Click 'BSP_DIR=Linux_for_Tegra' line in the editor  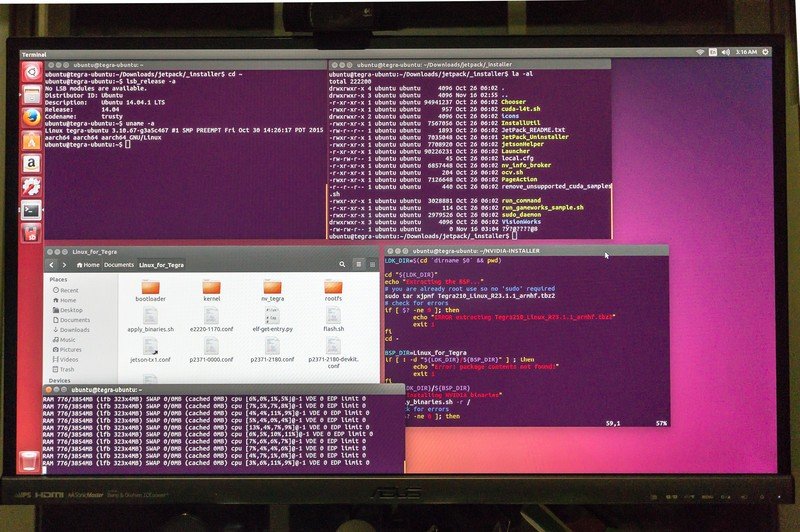426,352
